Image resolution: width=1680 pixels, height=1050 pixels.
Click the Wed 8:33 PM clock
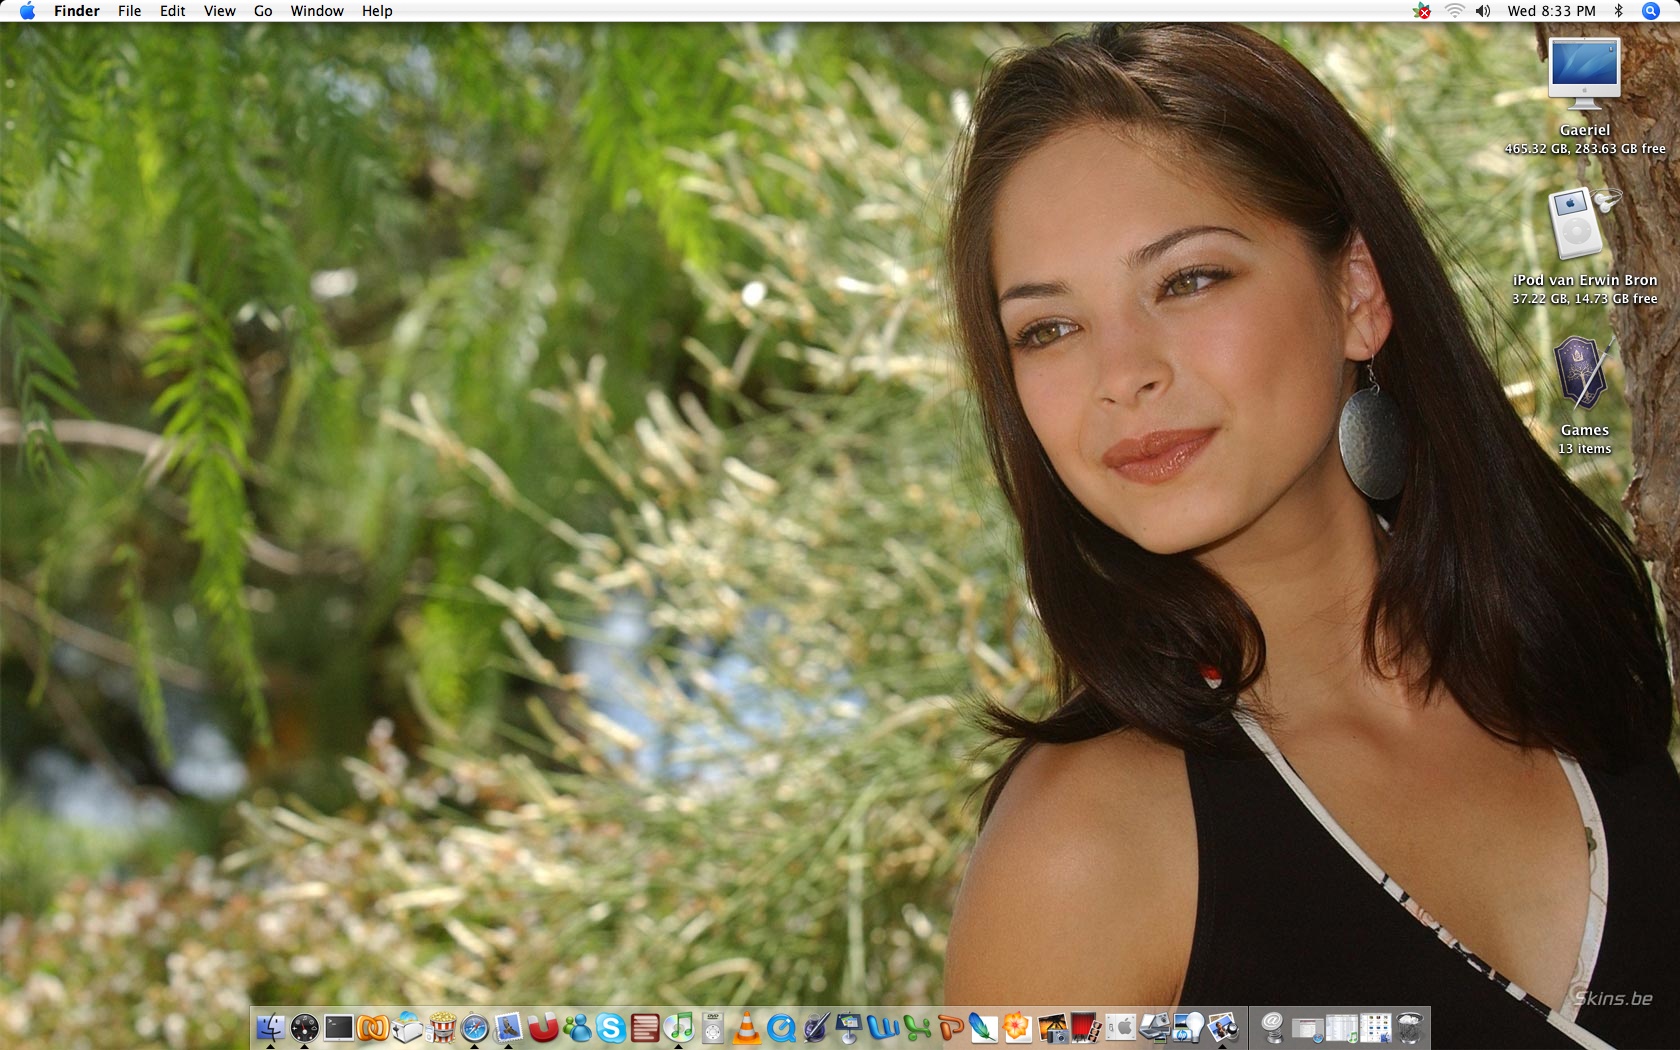pyautogui.click(x=1551, y=11)
